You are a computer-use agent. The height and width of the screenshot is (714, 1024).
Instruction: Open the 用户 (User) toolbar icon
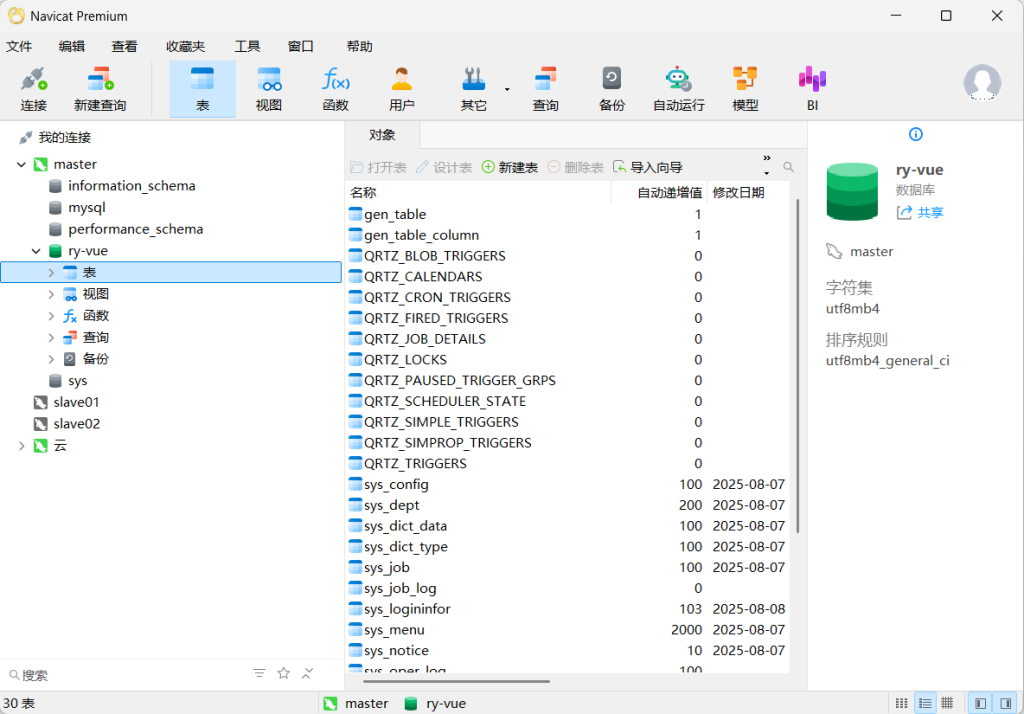point(402,88)
